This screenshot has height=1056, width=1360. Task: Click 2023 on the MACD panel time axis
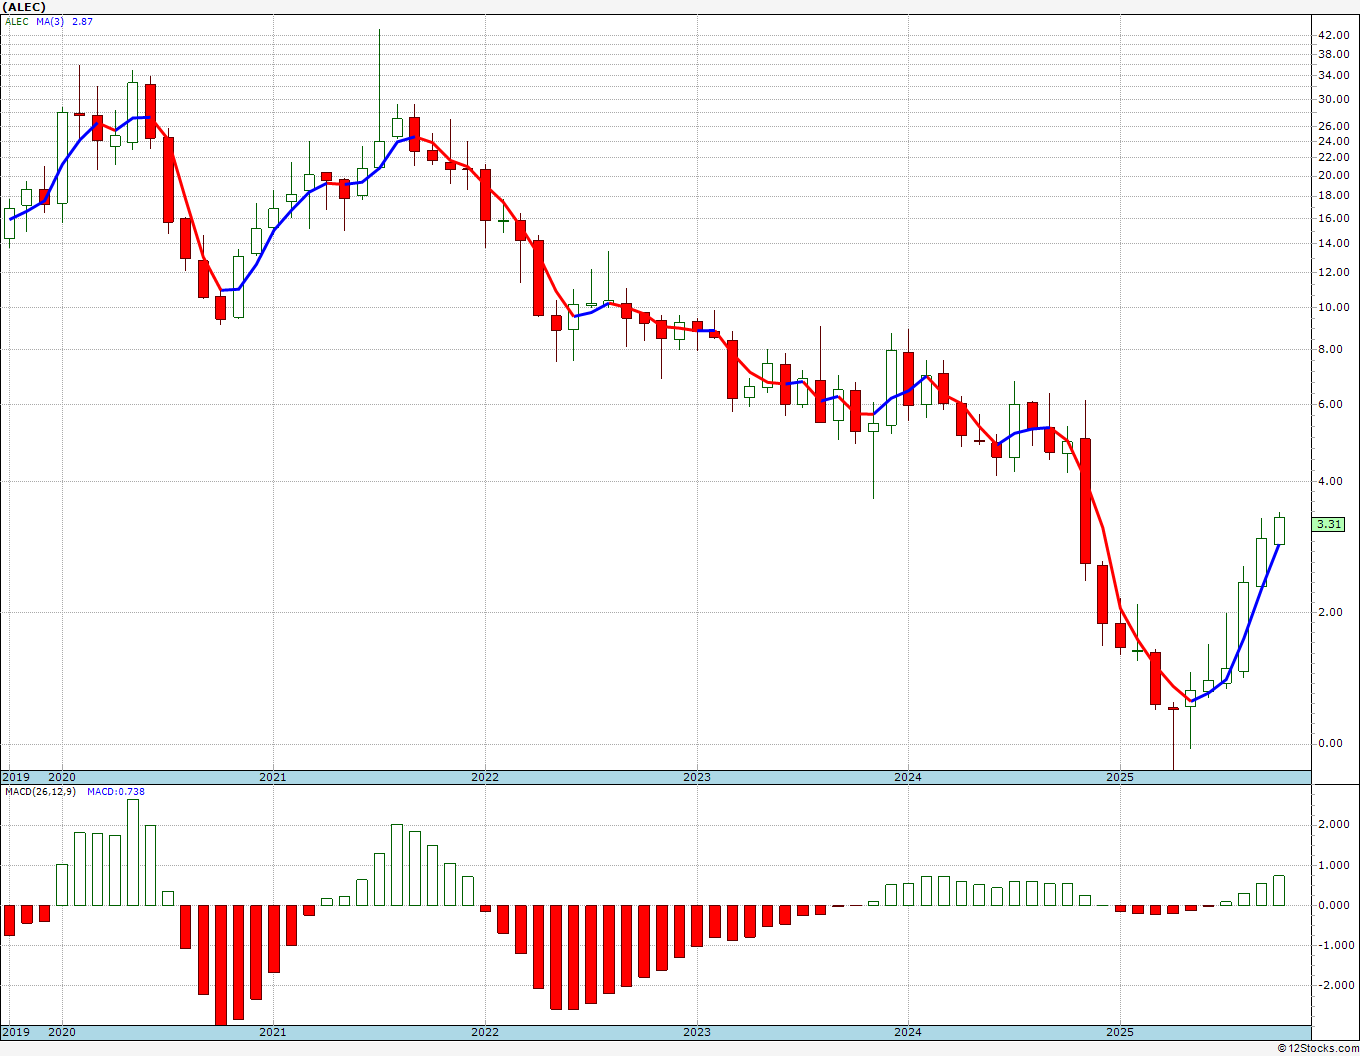pos(697,1032)
